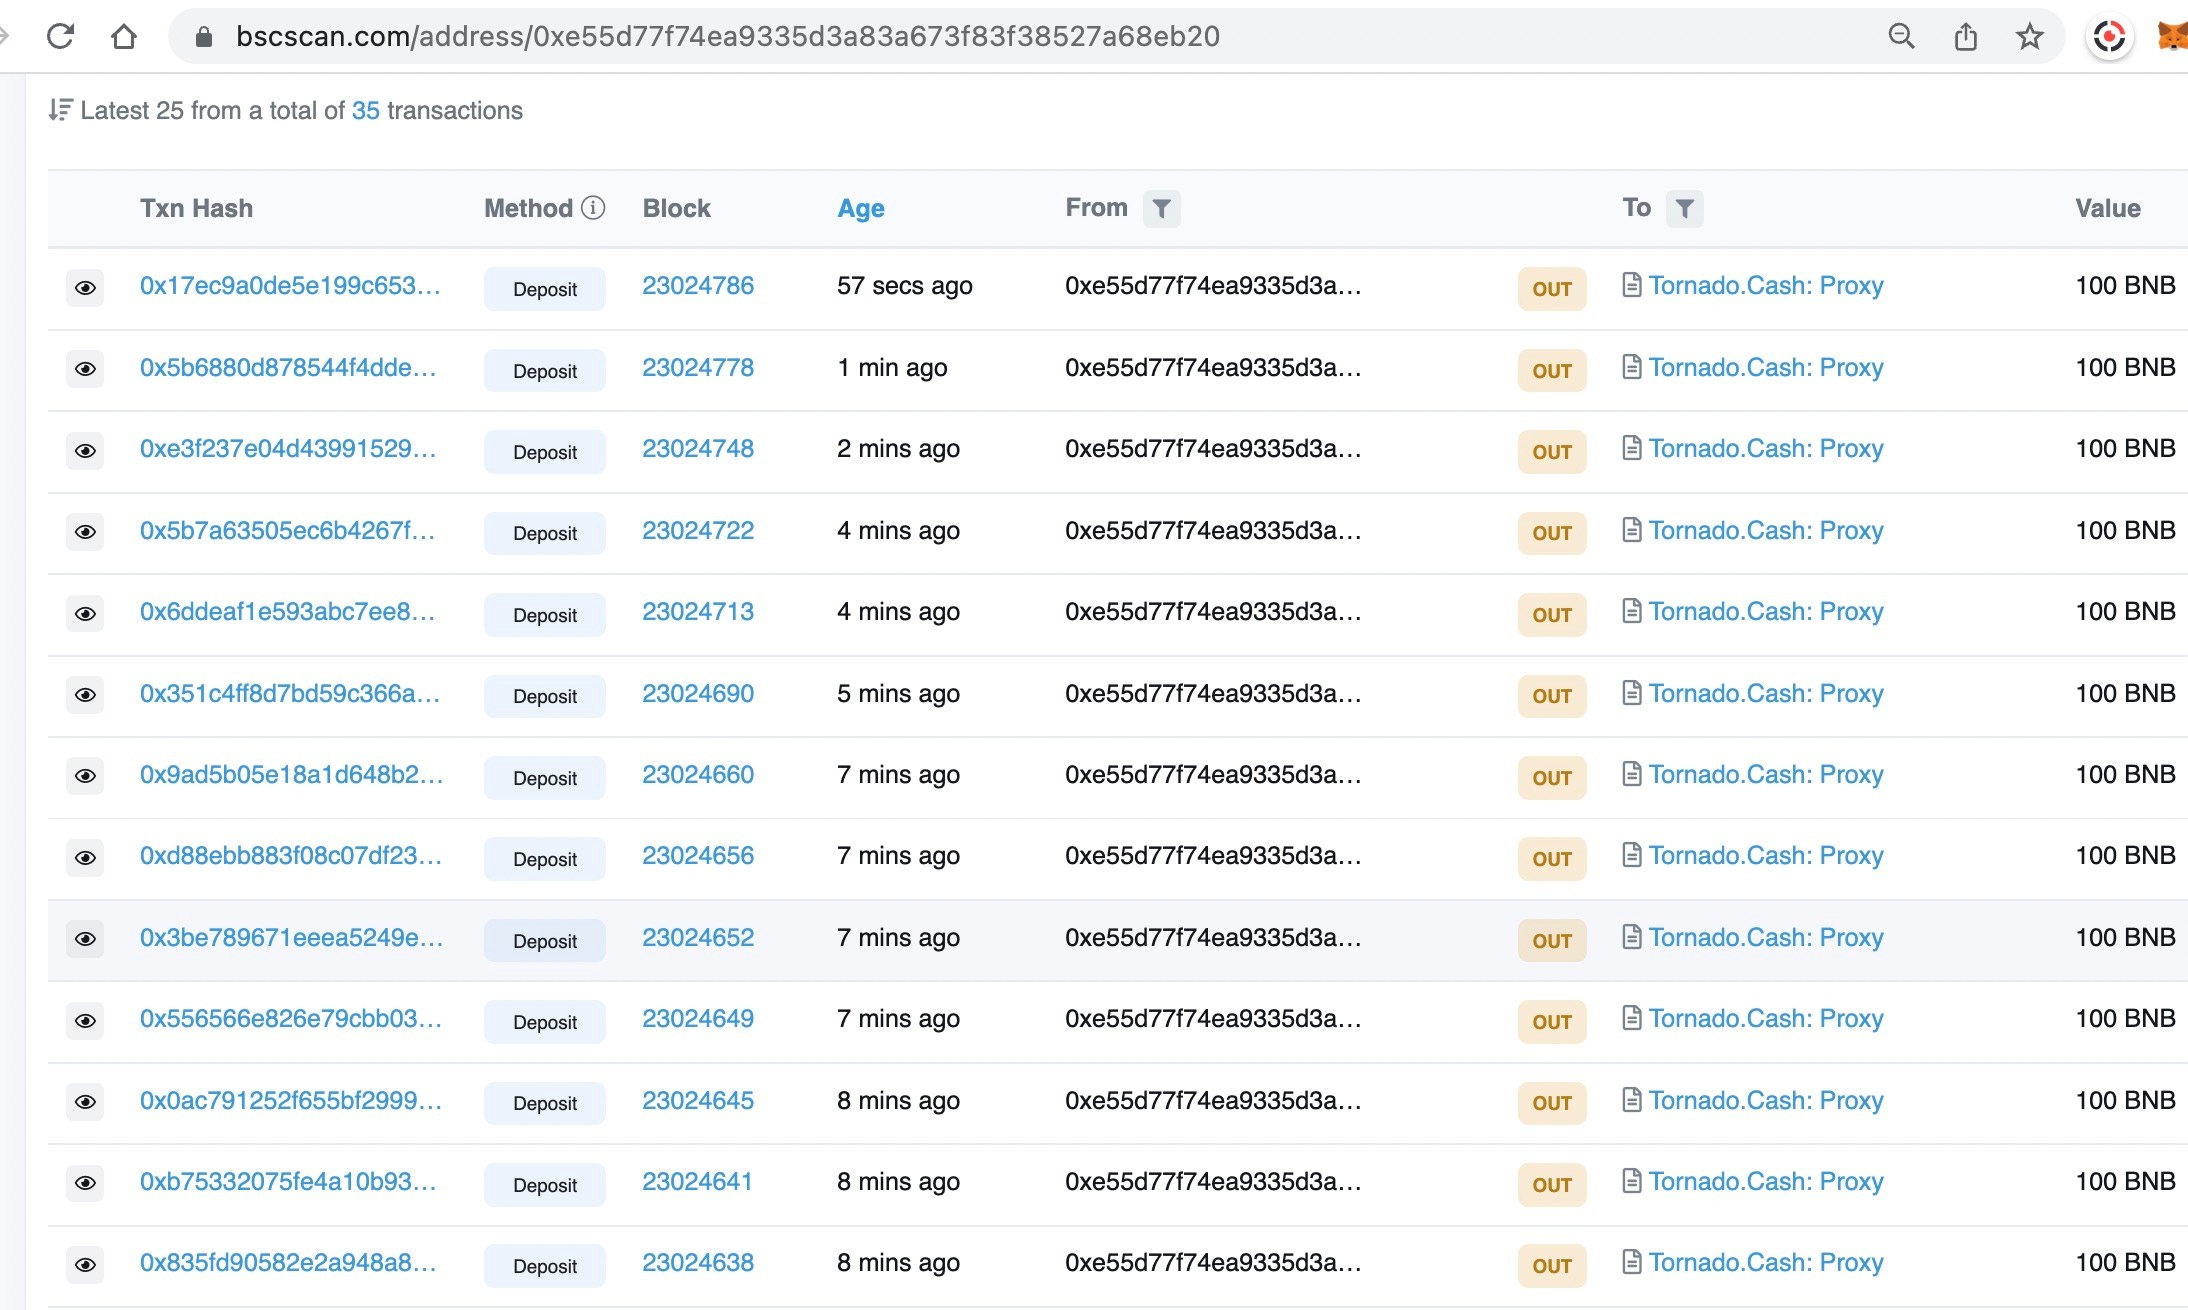Open the MetaMask fox extension
This screenshot has height=1310, width=2188.
[x=2172, y=37]
